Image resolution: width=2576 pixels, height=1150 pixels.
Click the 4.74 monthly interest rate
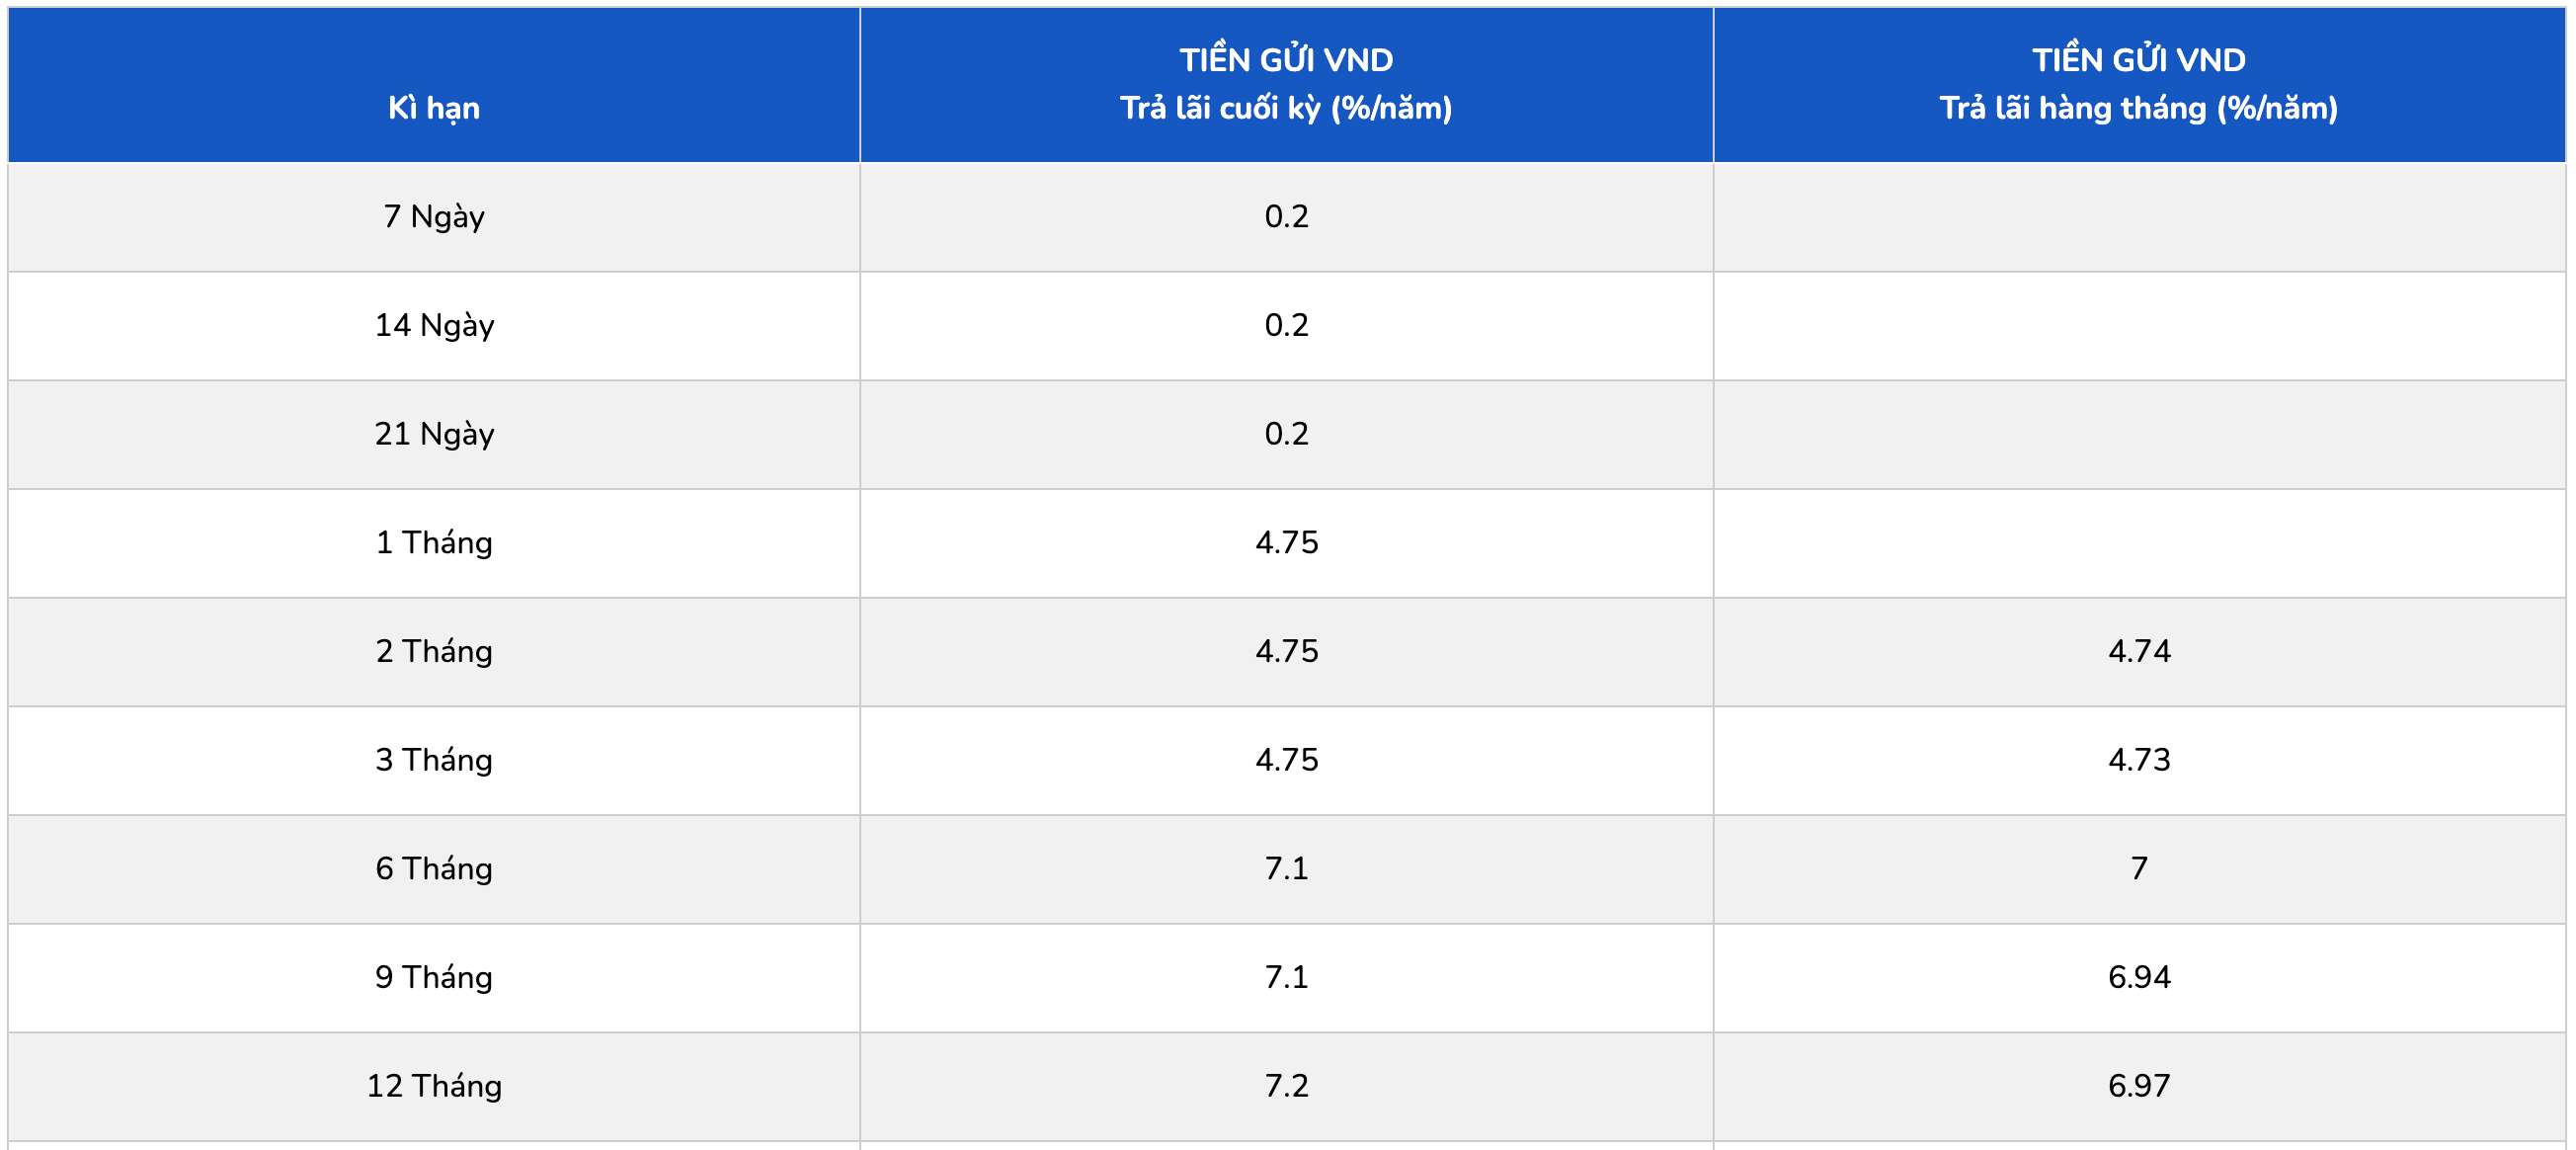pyautogui.click(x=2139, y=652)
